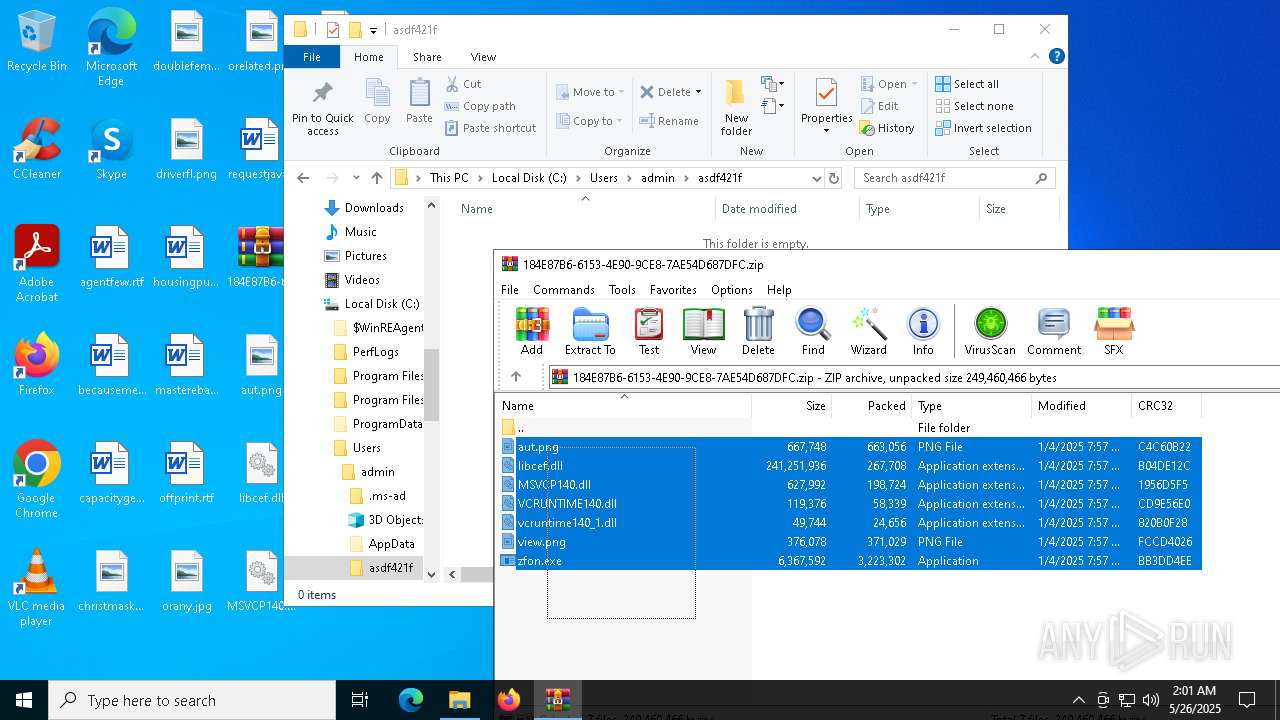The width and height of the screenshot is (1280, 720).
Task: Click Select none in Explorer ribbon
Action: (974, 106)
